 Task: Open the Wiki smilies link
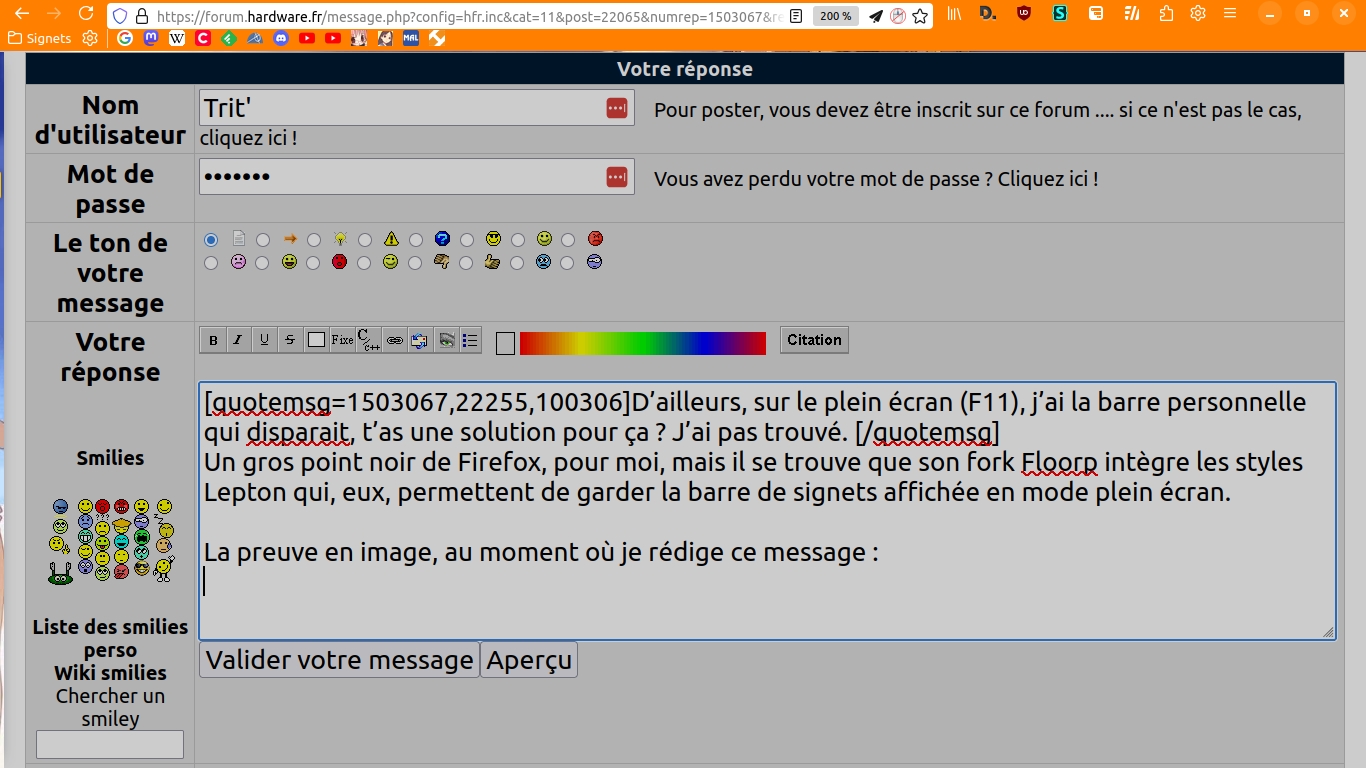(110, 673)
